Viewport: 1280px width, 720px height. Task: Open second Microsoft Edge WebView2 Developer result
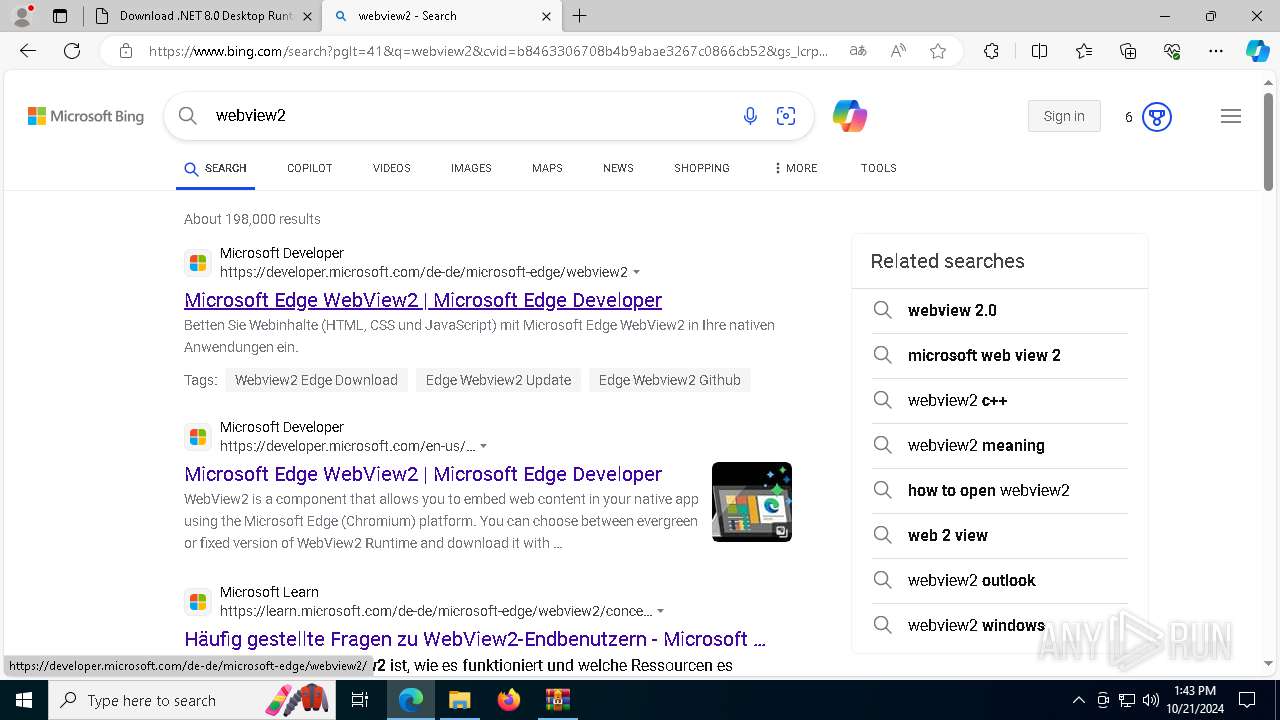point(423,474)
